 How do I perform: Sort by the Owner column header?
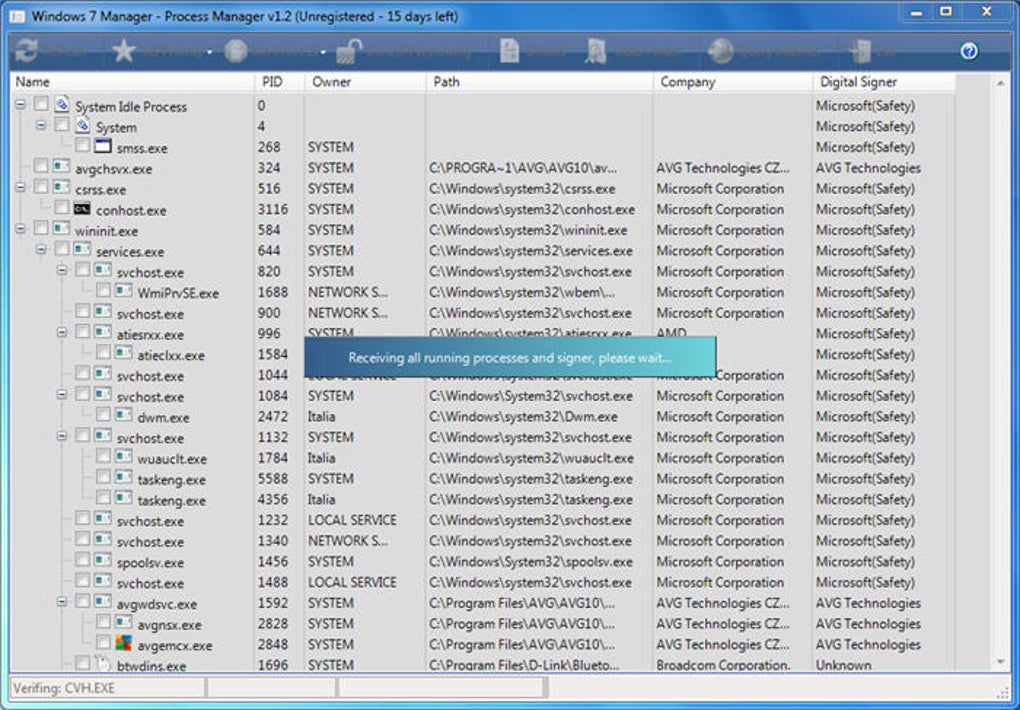pos(366,82)
